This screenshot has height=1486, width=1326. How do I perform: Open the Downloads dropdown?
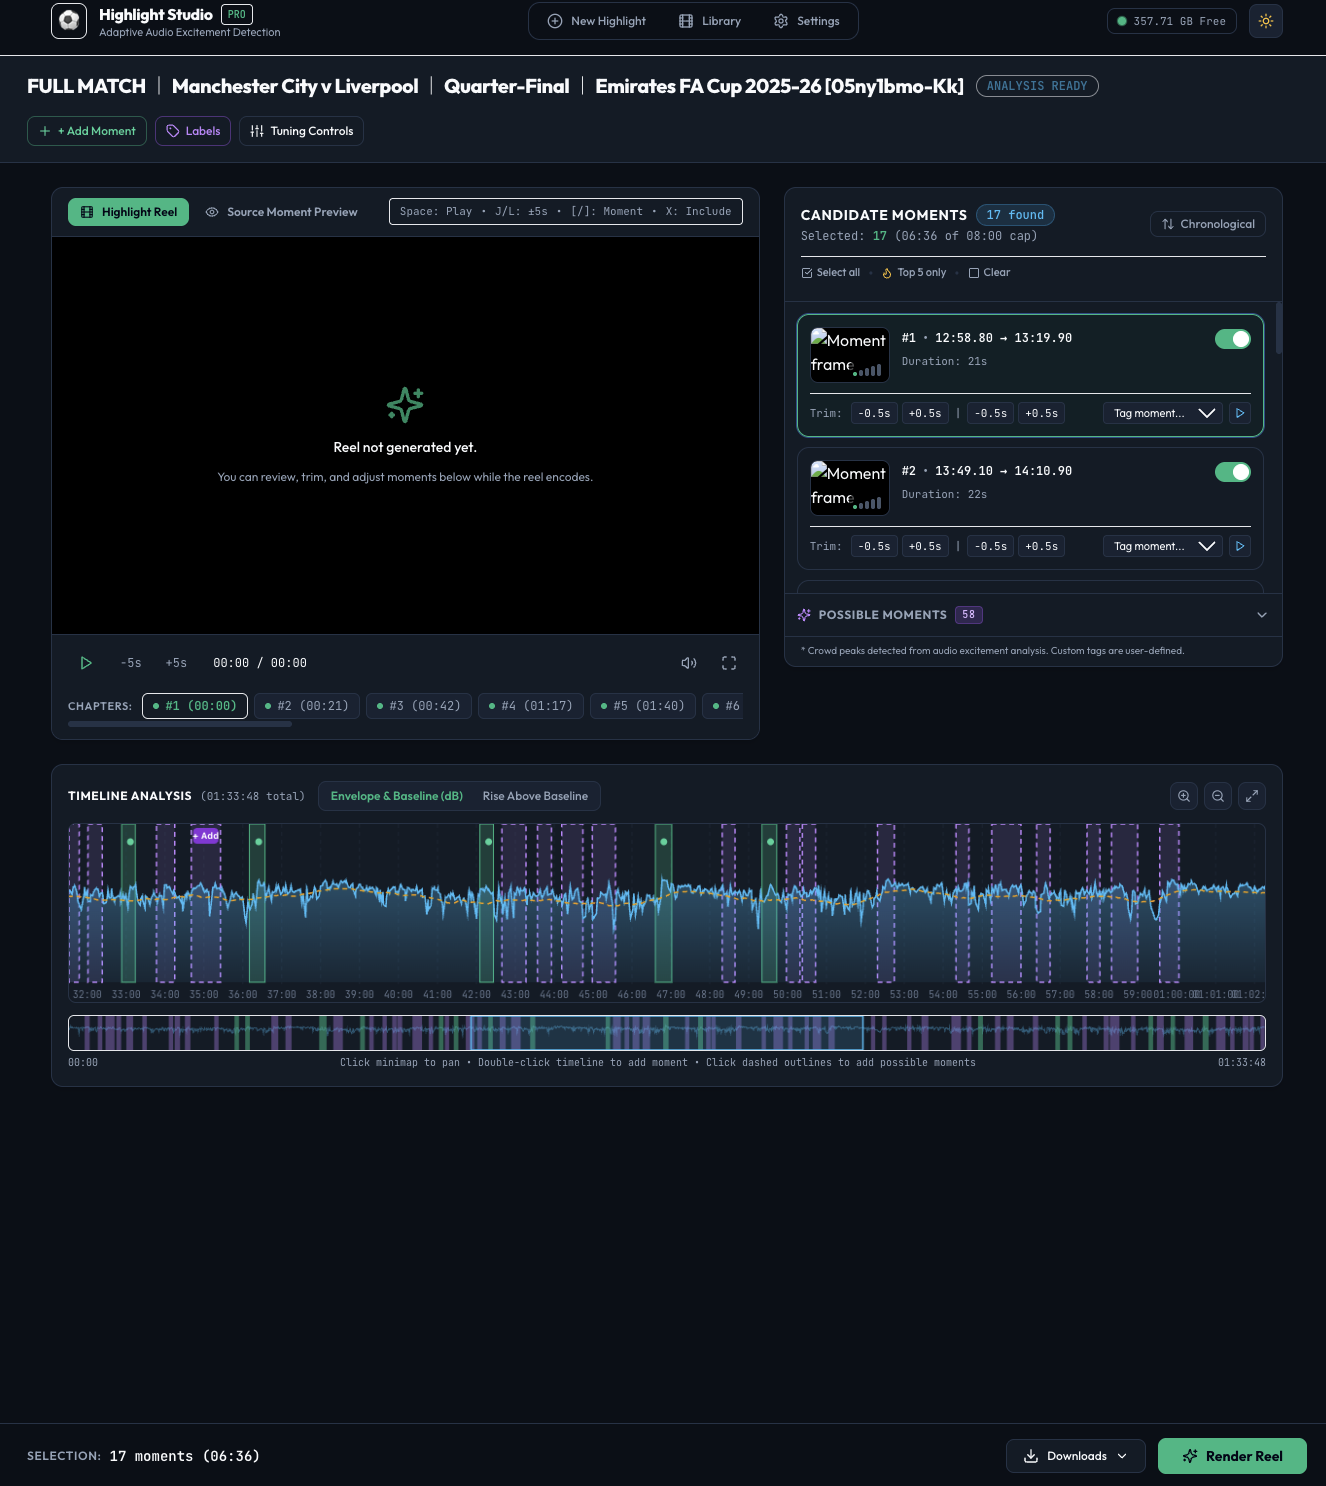pos(1078,1456)
